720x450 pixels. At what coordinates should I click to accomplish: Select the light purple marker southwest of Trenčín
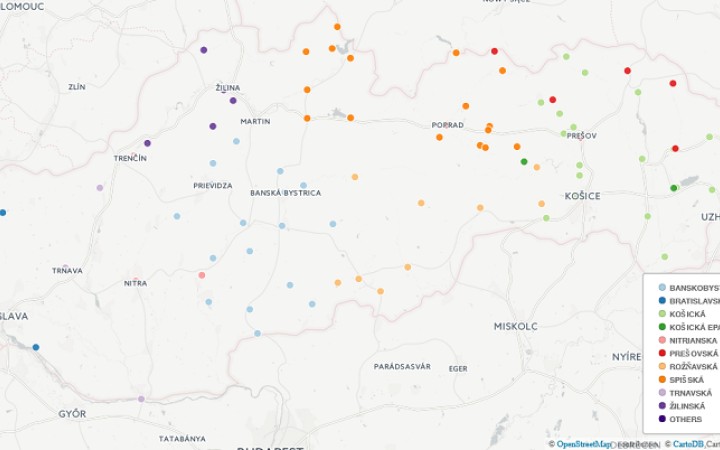pyautogui.click(x=100, y=188)
